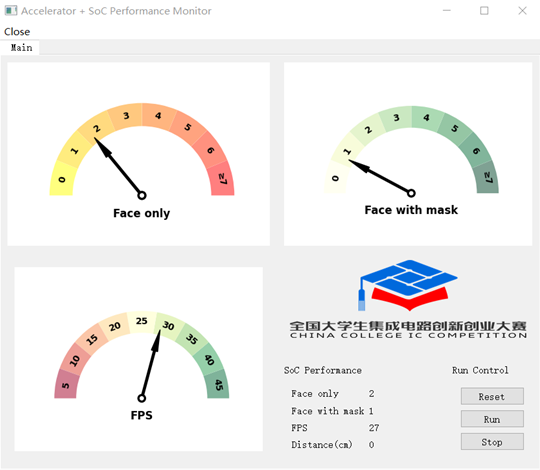This screenshot has width=540, height=470.
Task: Click the Reset button
Action: tap(492, 396)
